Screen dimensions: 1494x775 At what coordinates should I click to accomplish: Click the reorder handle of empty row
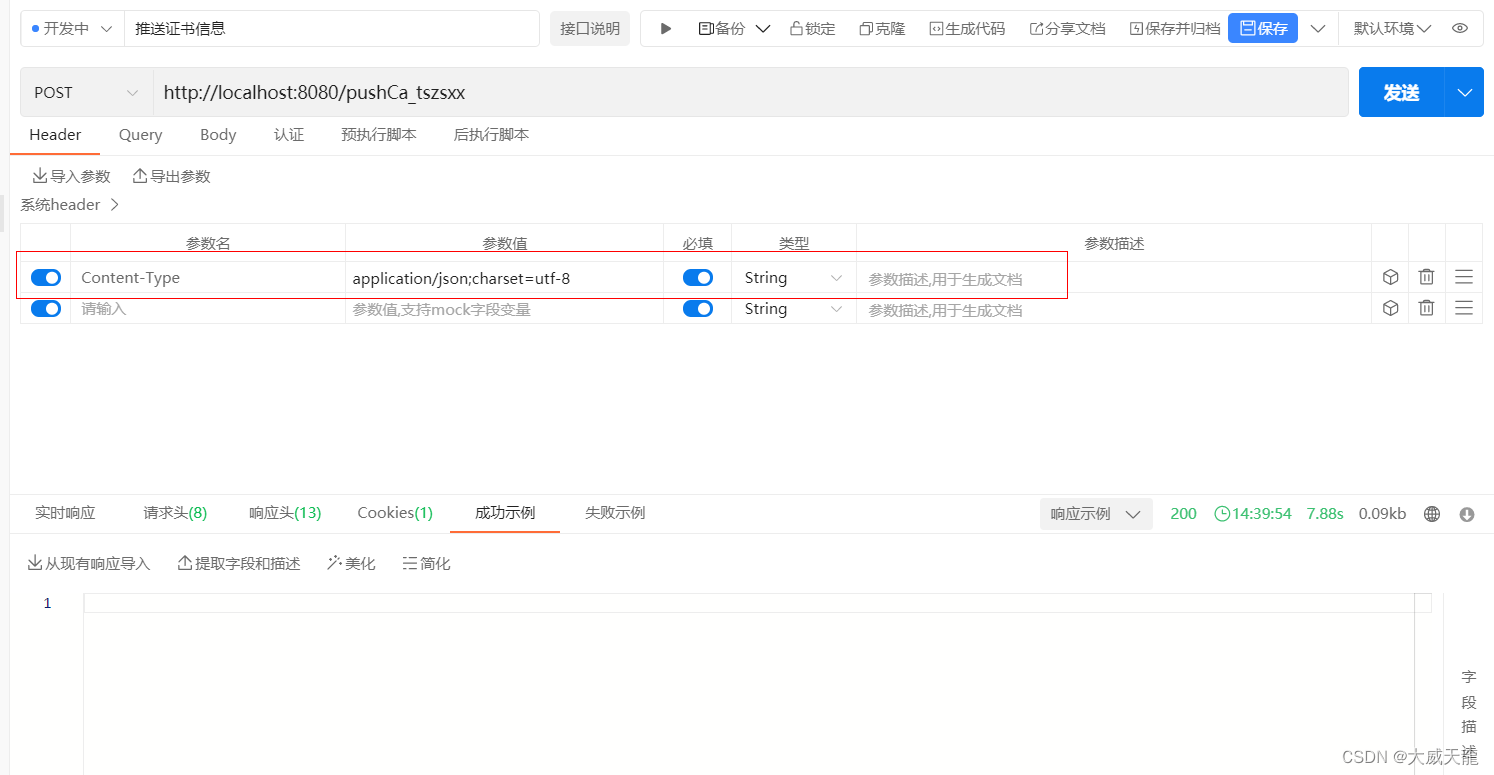click(1464, 308)
